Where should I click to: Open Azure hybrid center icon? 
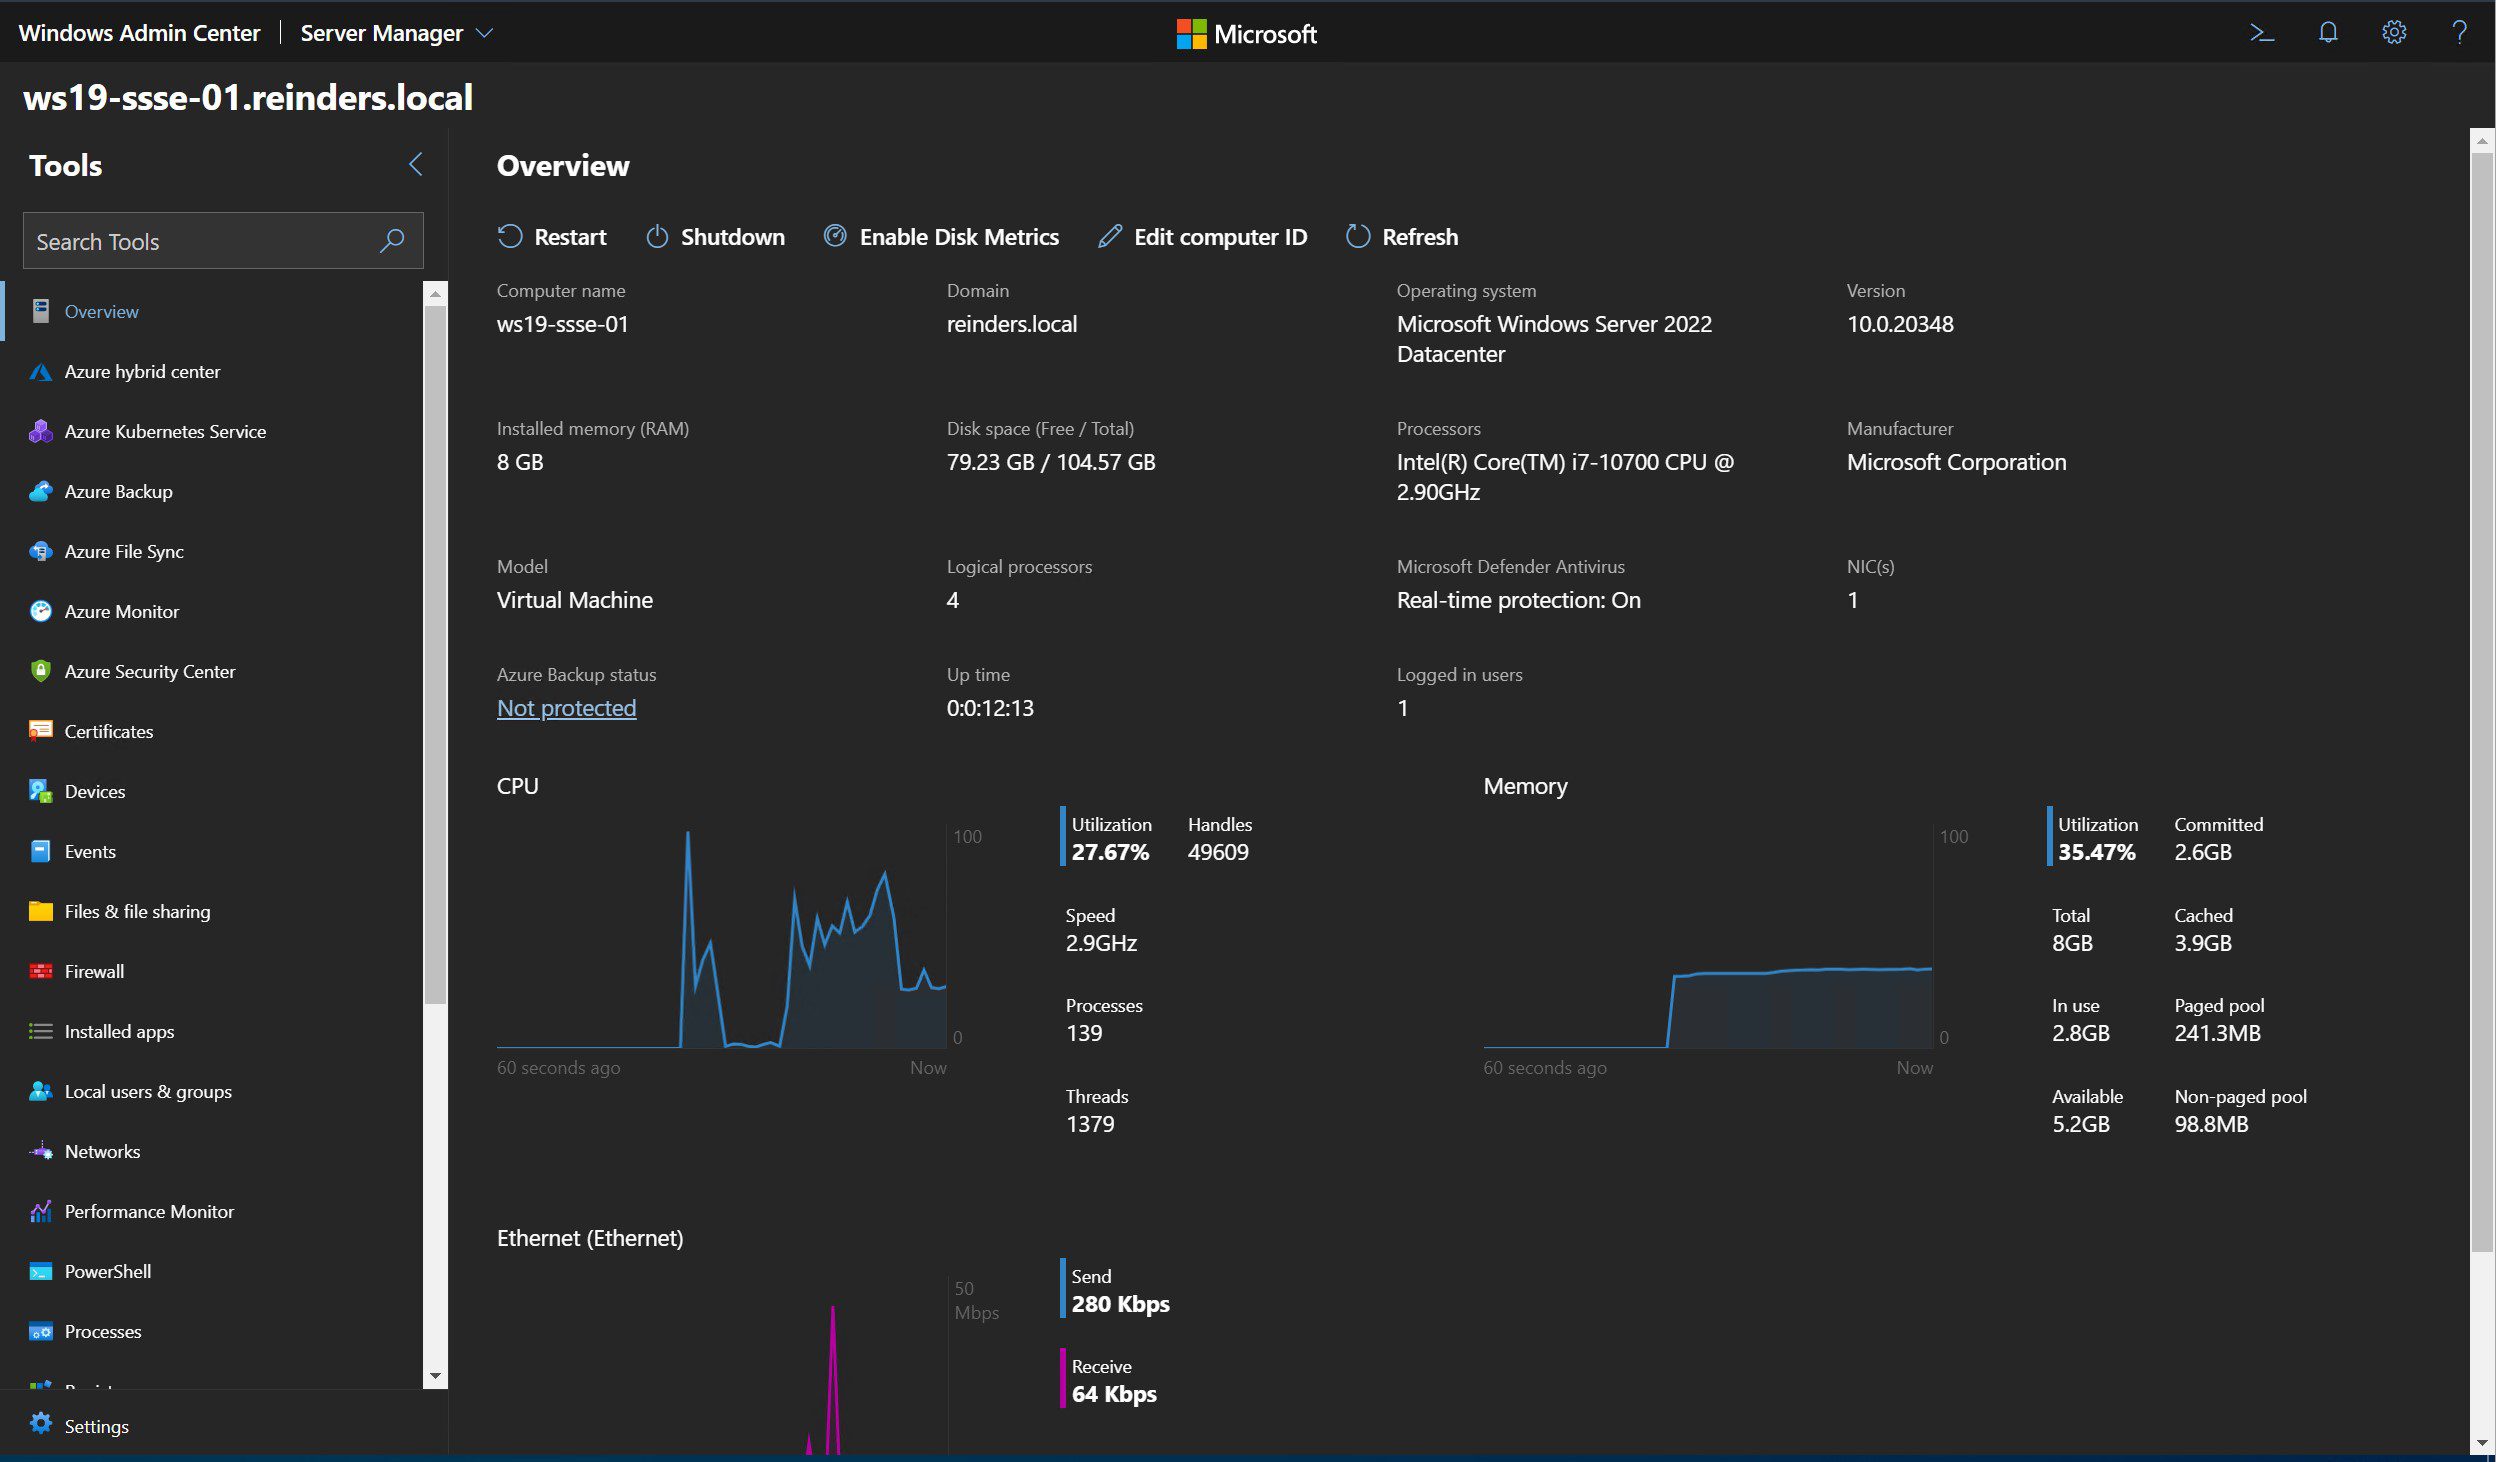pos(41,371)
